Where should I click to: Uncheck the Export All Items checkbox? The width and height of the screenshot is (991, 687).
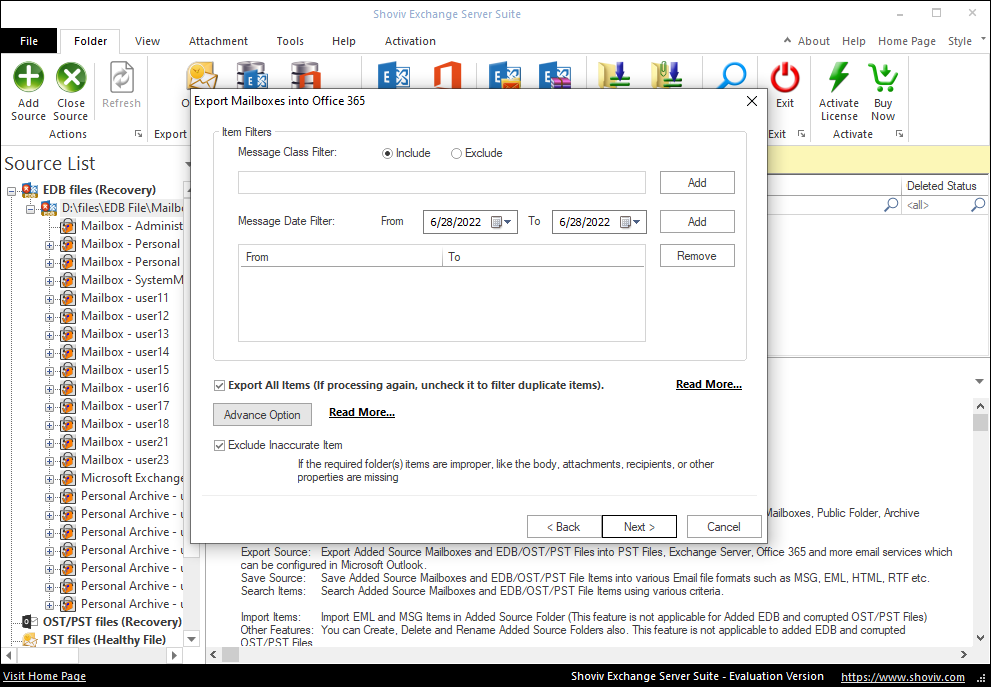coord(219,386)
